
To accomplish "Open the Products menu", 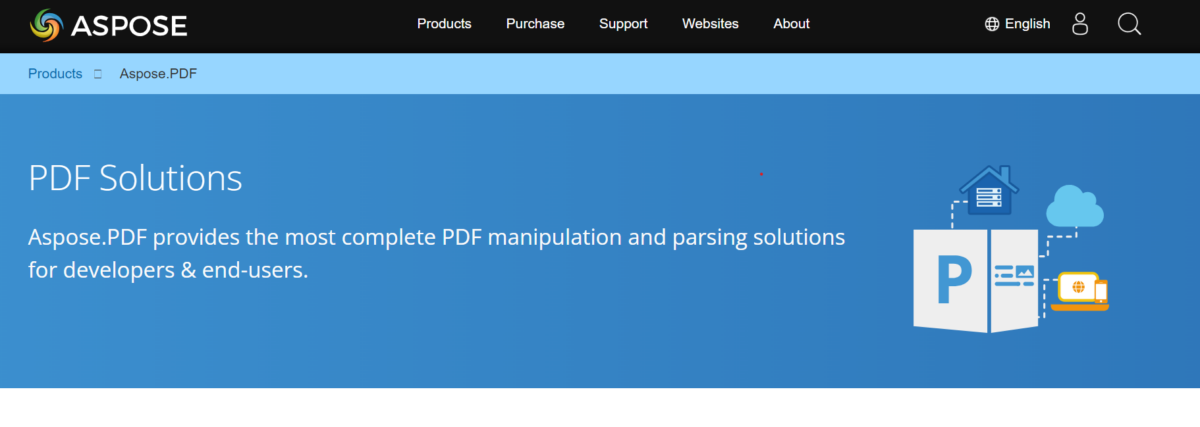I will (x=444, y=24).
